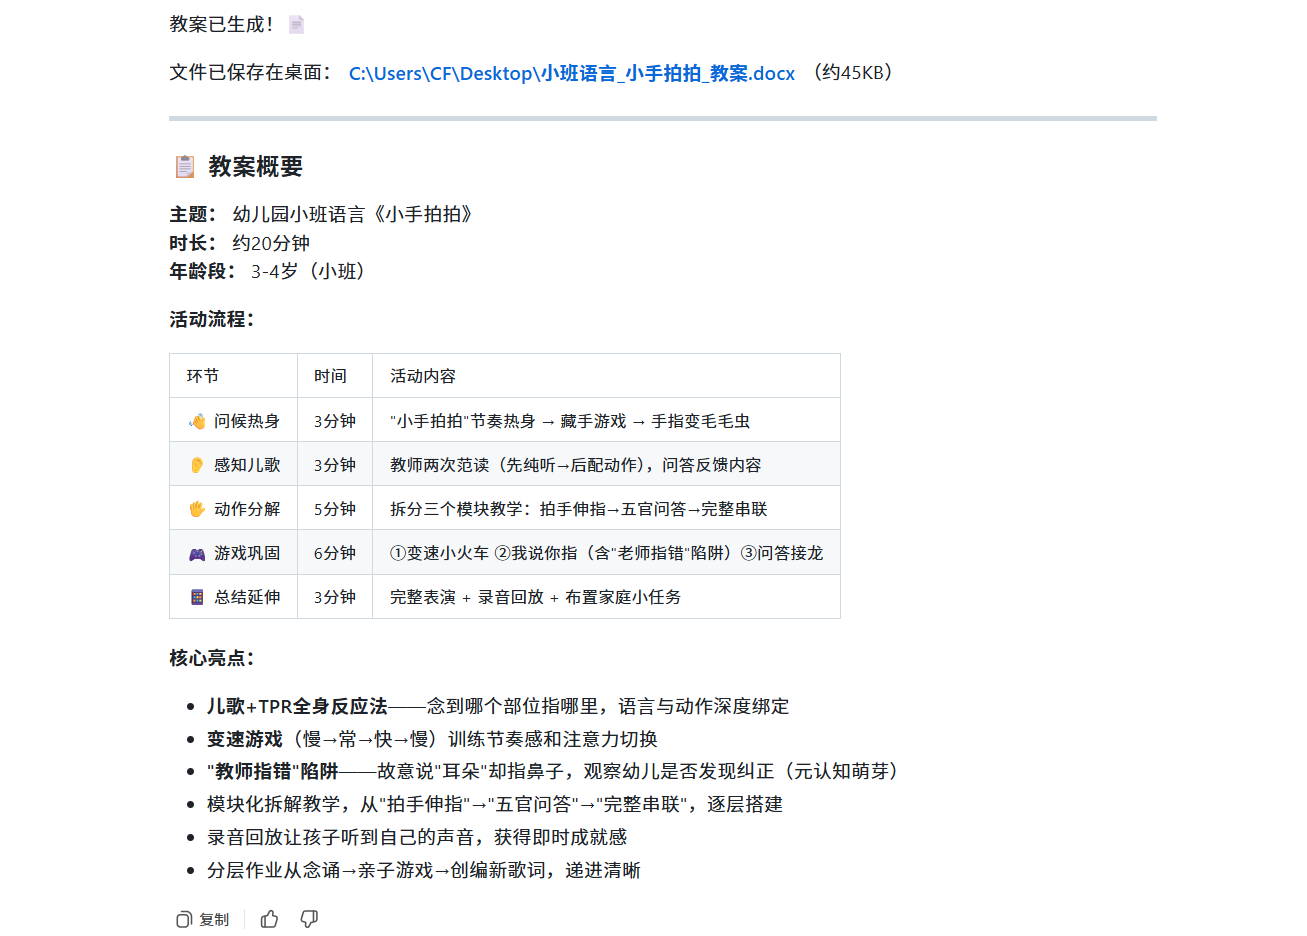Give the response a thumbs up
This screenshot has height=936, width=1307.
pyautogui.click(x=269, y=919)
